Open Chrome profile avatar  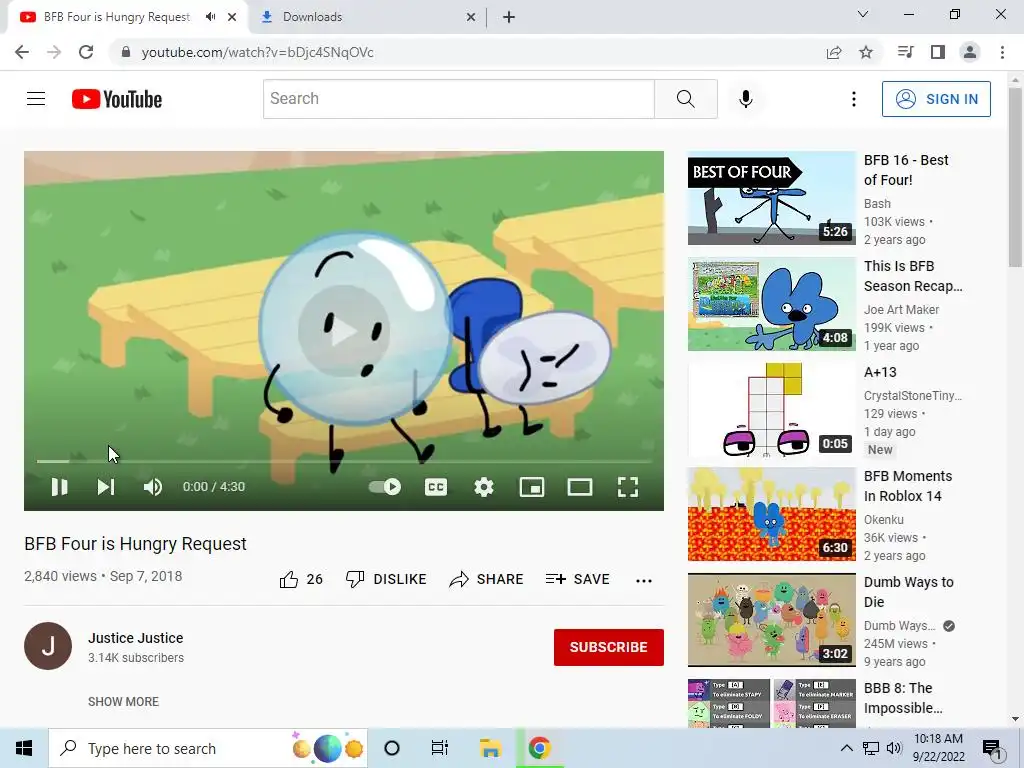click(x=970, y=52)
